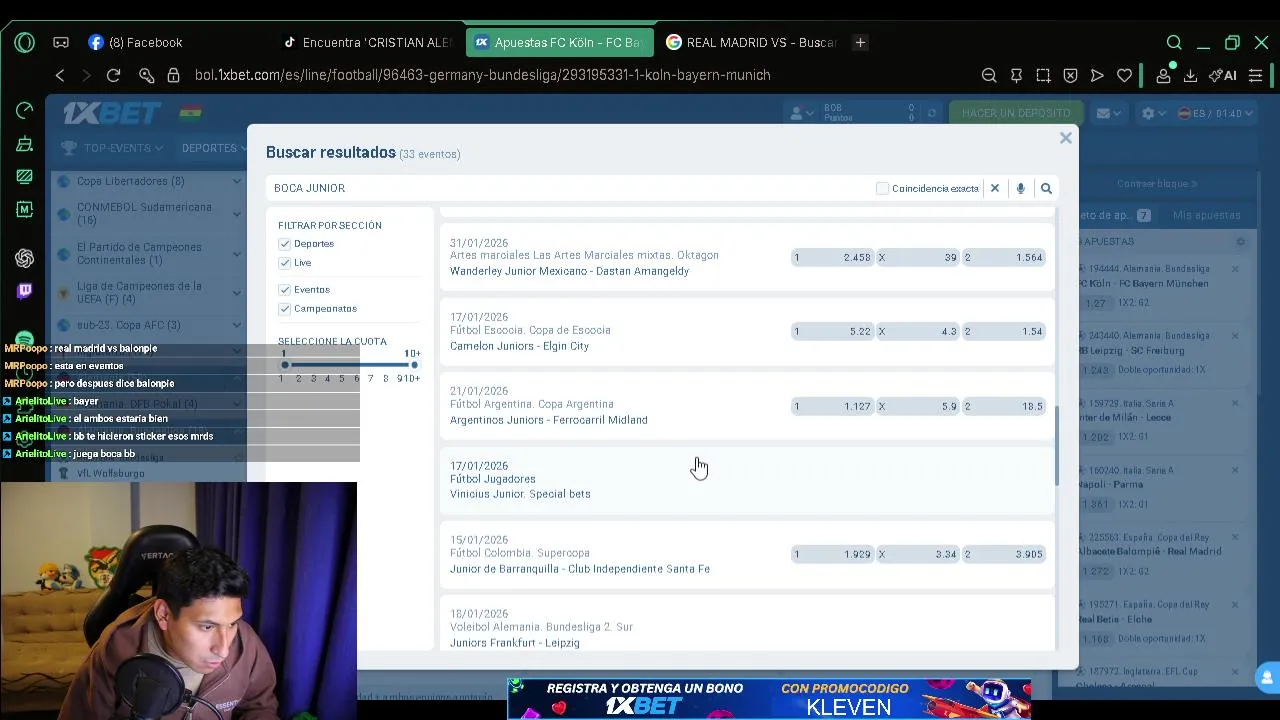Remove the Real Betis - Elche bet
Viewport: 1280px width, 720px height.
point(1235,604)
